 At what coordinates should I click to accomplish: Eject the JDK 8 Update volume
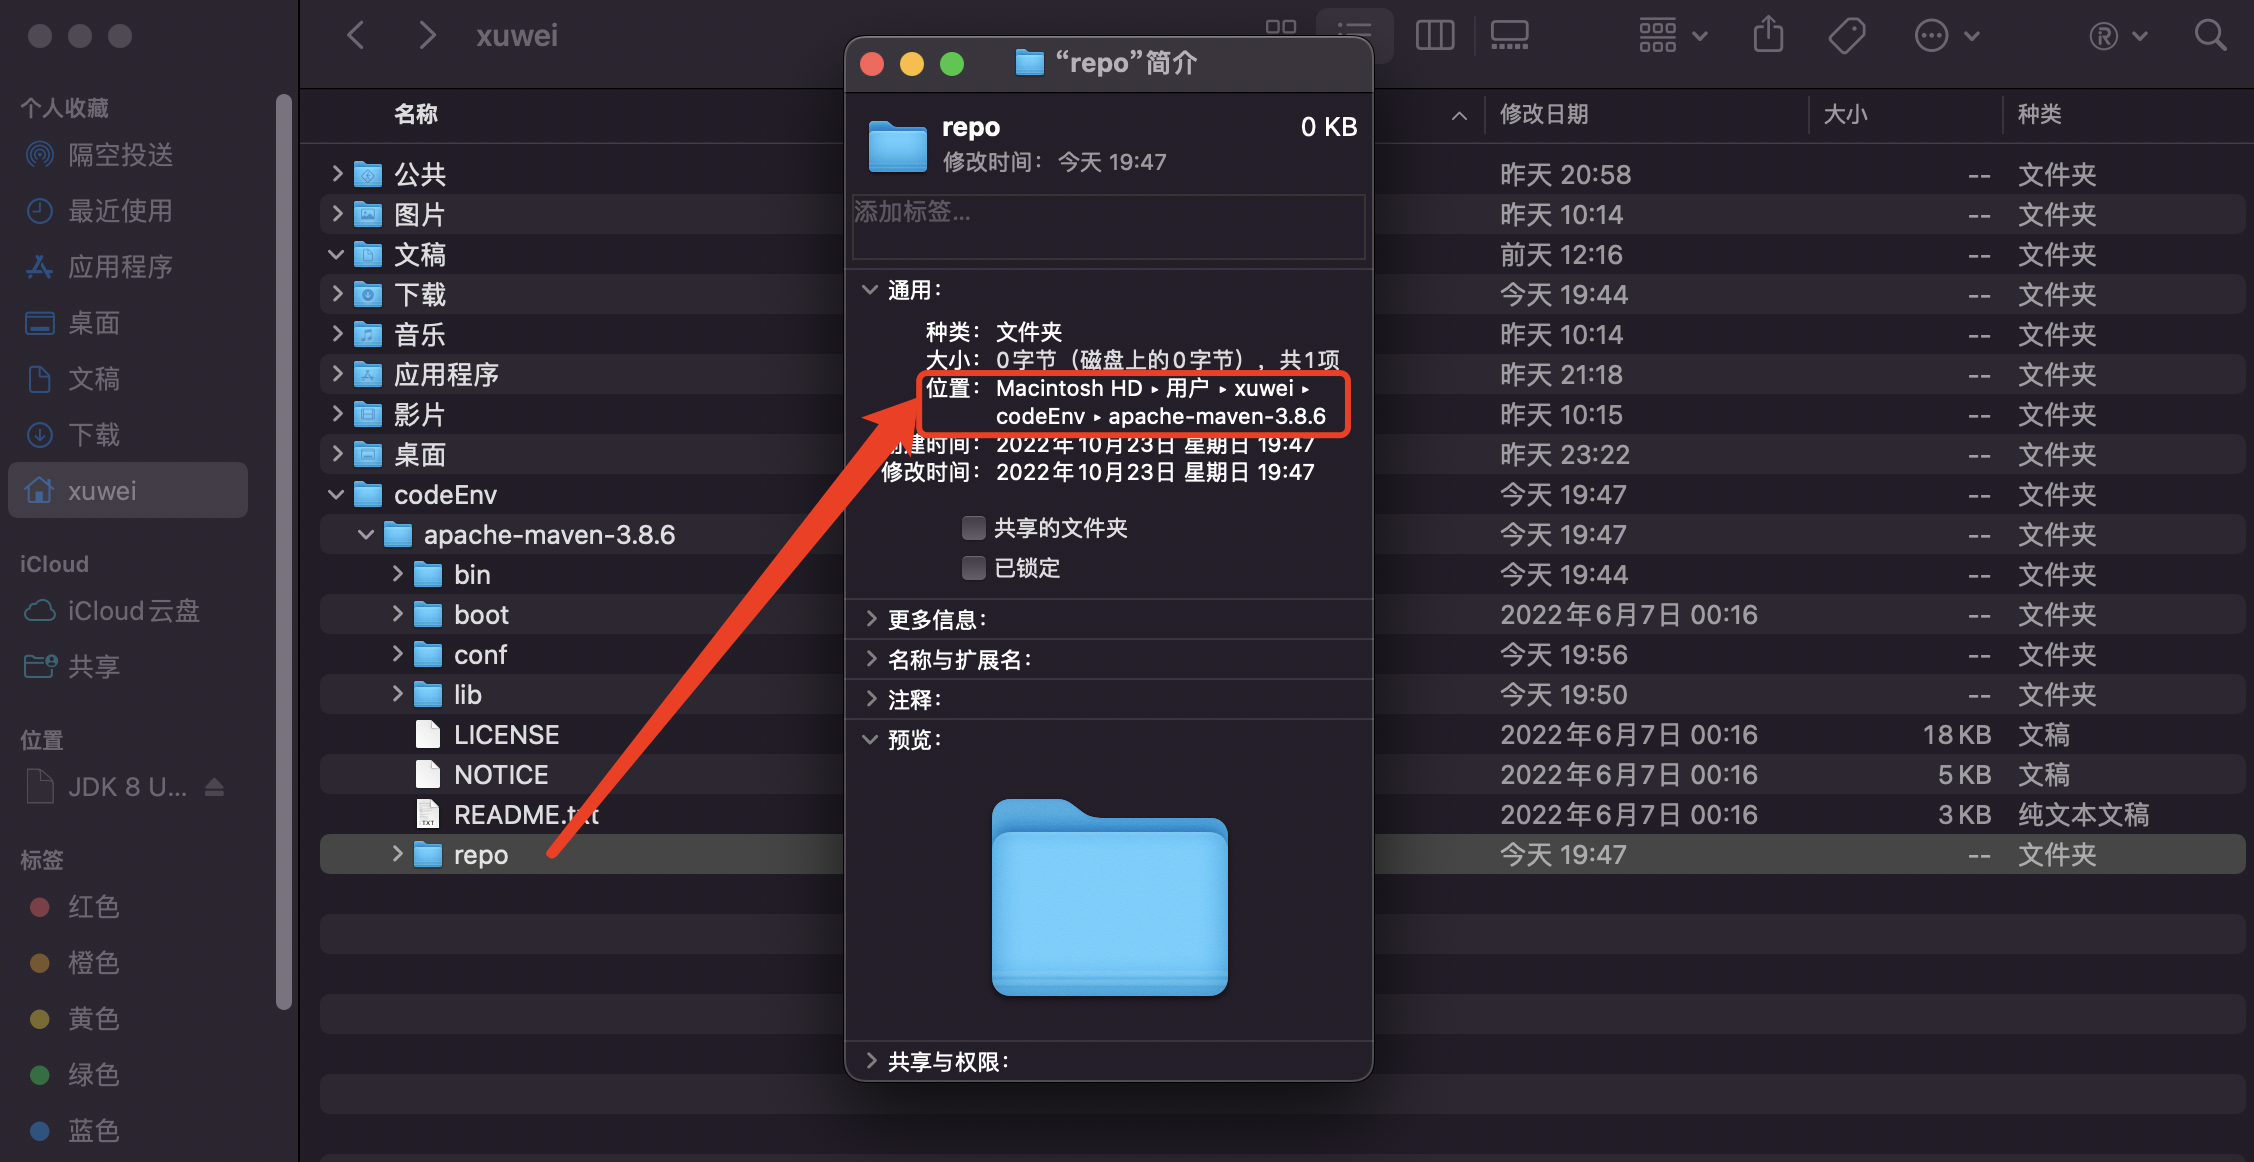pyautogui.click(x=214, y=788)
